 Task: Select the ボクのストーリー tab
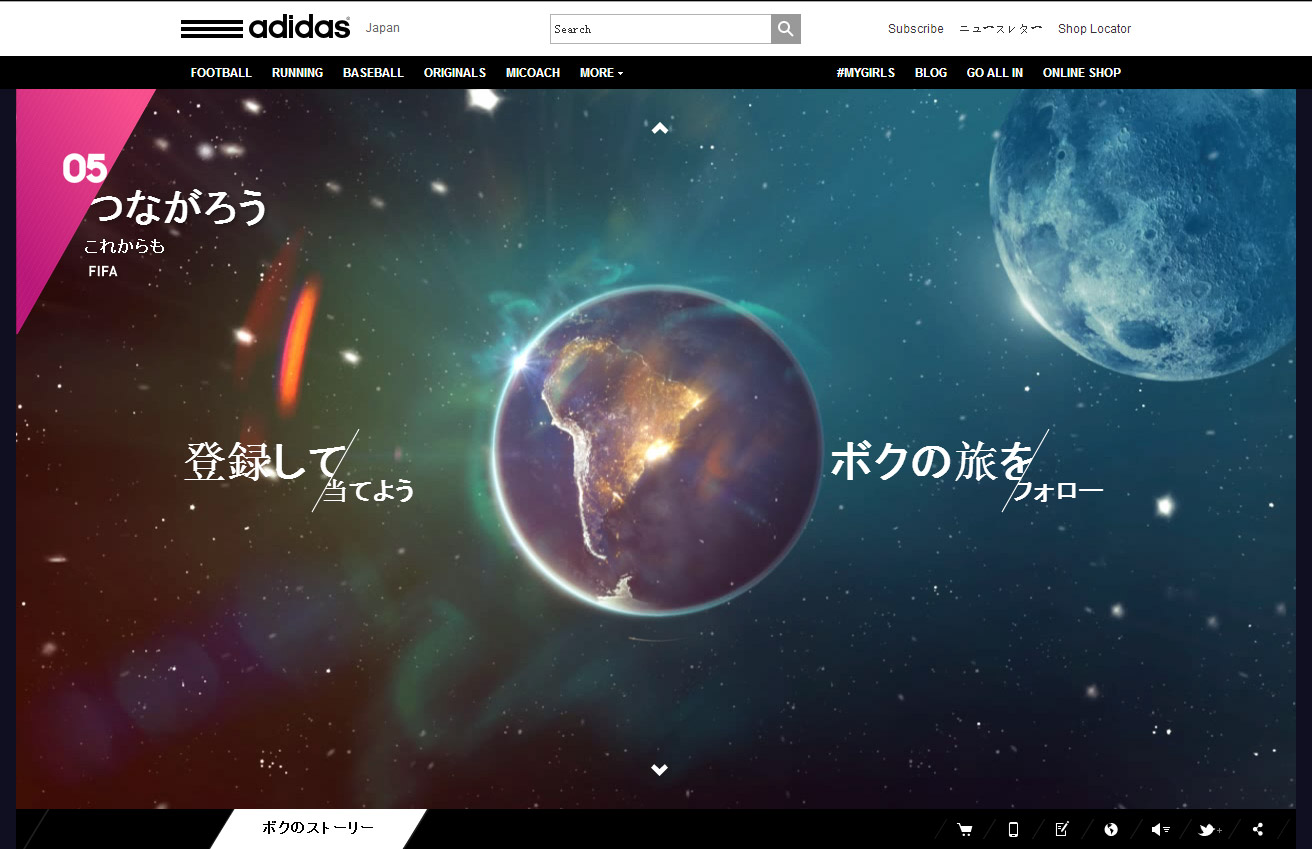click(318, 828)
